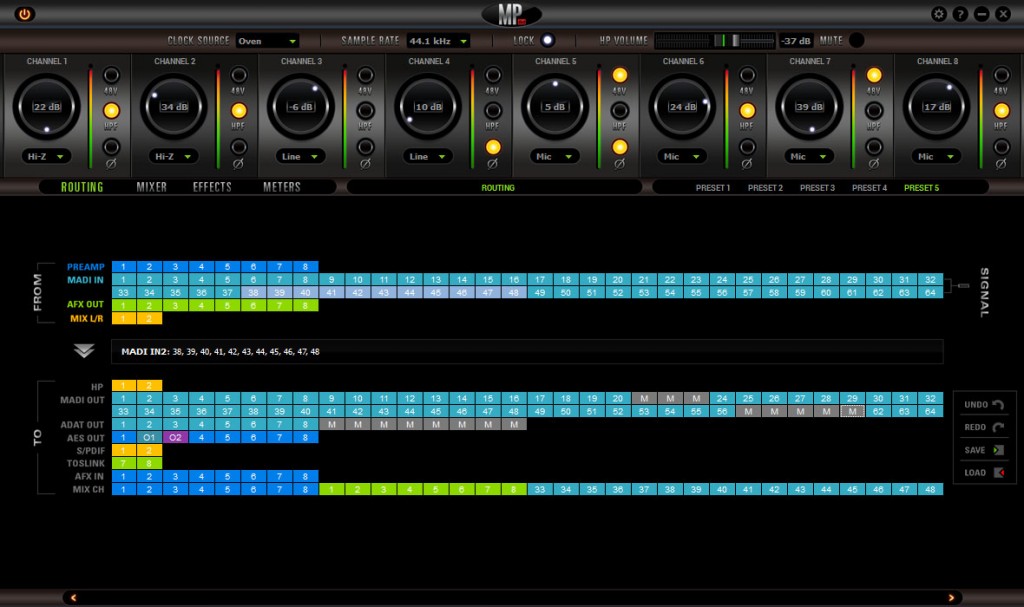Switch to the Mixer tab
Viewport: 1024px width, 607px height.
click(x=152, y=187)
